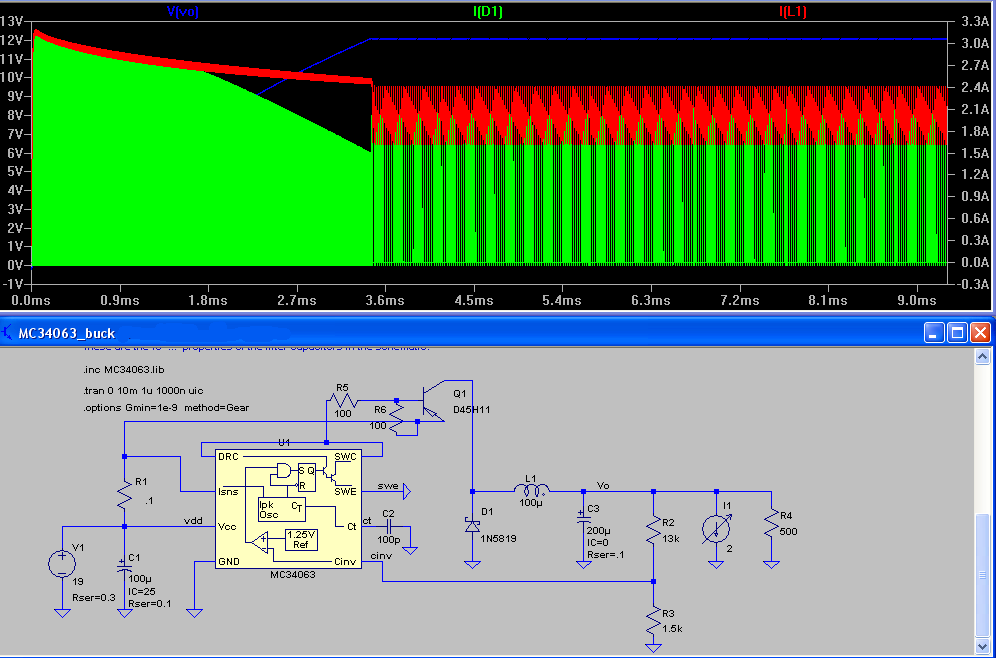This screenshot has height=658, width=996.
Task: Click the AND gate inside U1
Action: pos(282,471)
